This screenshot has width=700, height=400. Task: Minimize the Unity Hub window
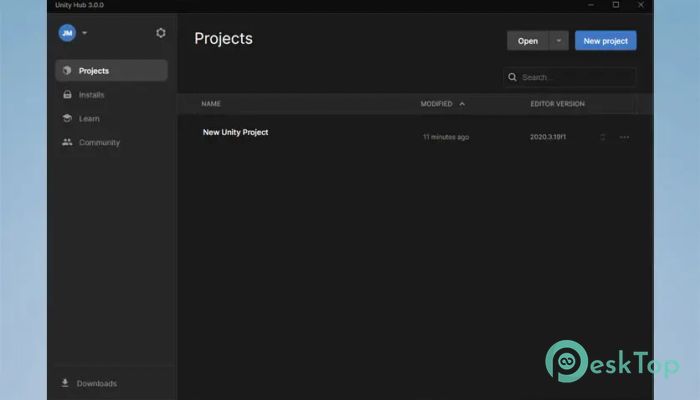(x=591, y=5)
